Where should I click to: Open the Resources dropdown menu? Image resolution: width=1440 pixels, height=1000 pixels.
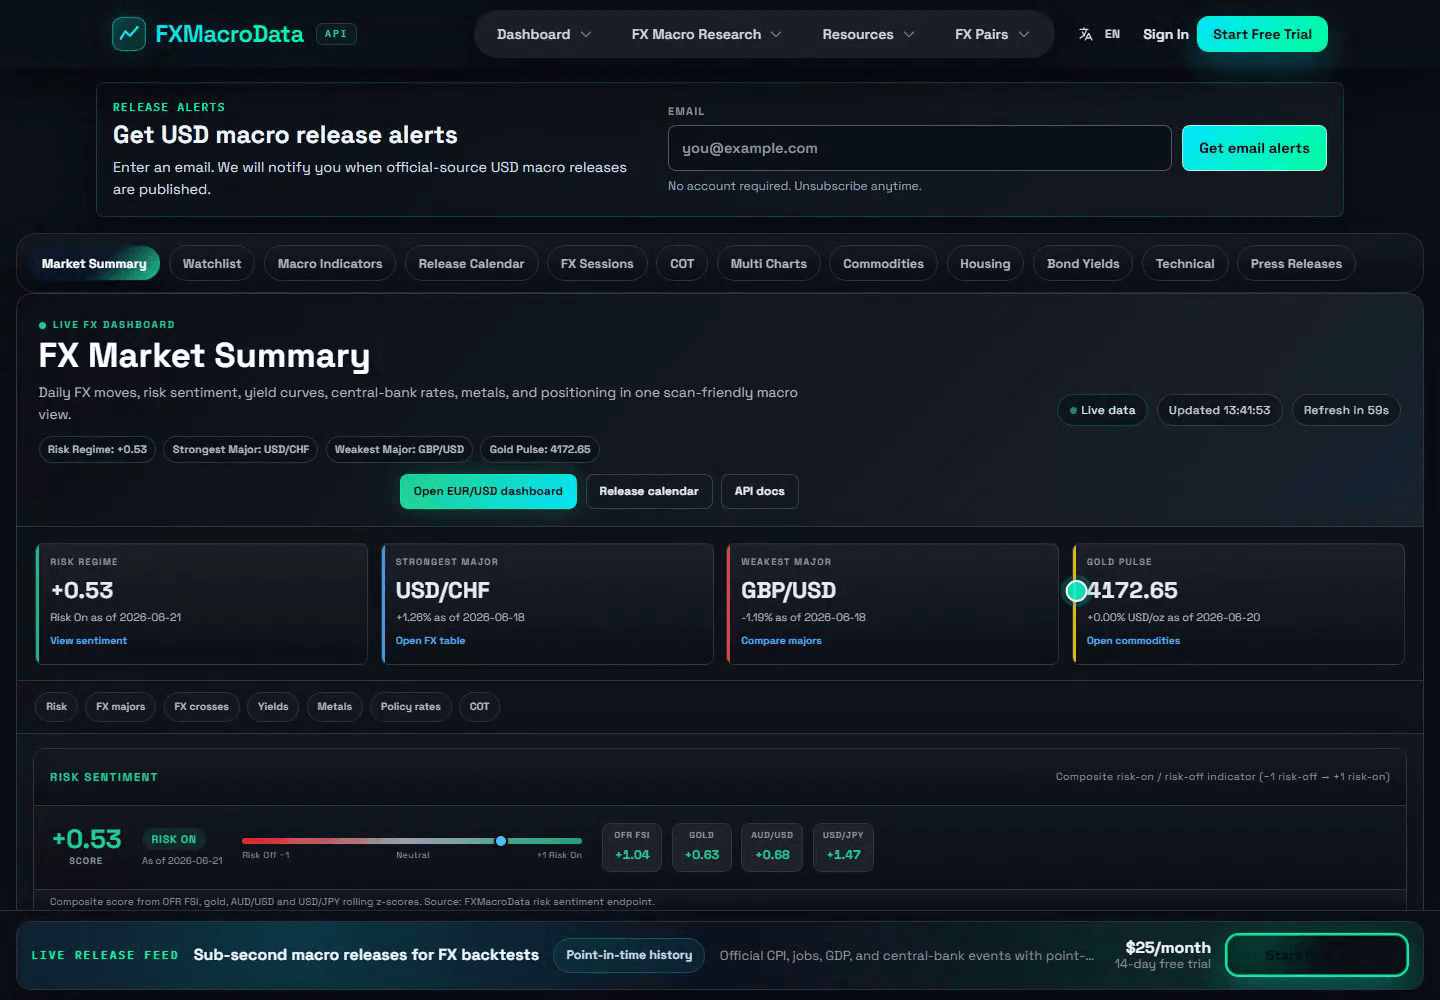pos(868,34)
